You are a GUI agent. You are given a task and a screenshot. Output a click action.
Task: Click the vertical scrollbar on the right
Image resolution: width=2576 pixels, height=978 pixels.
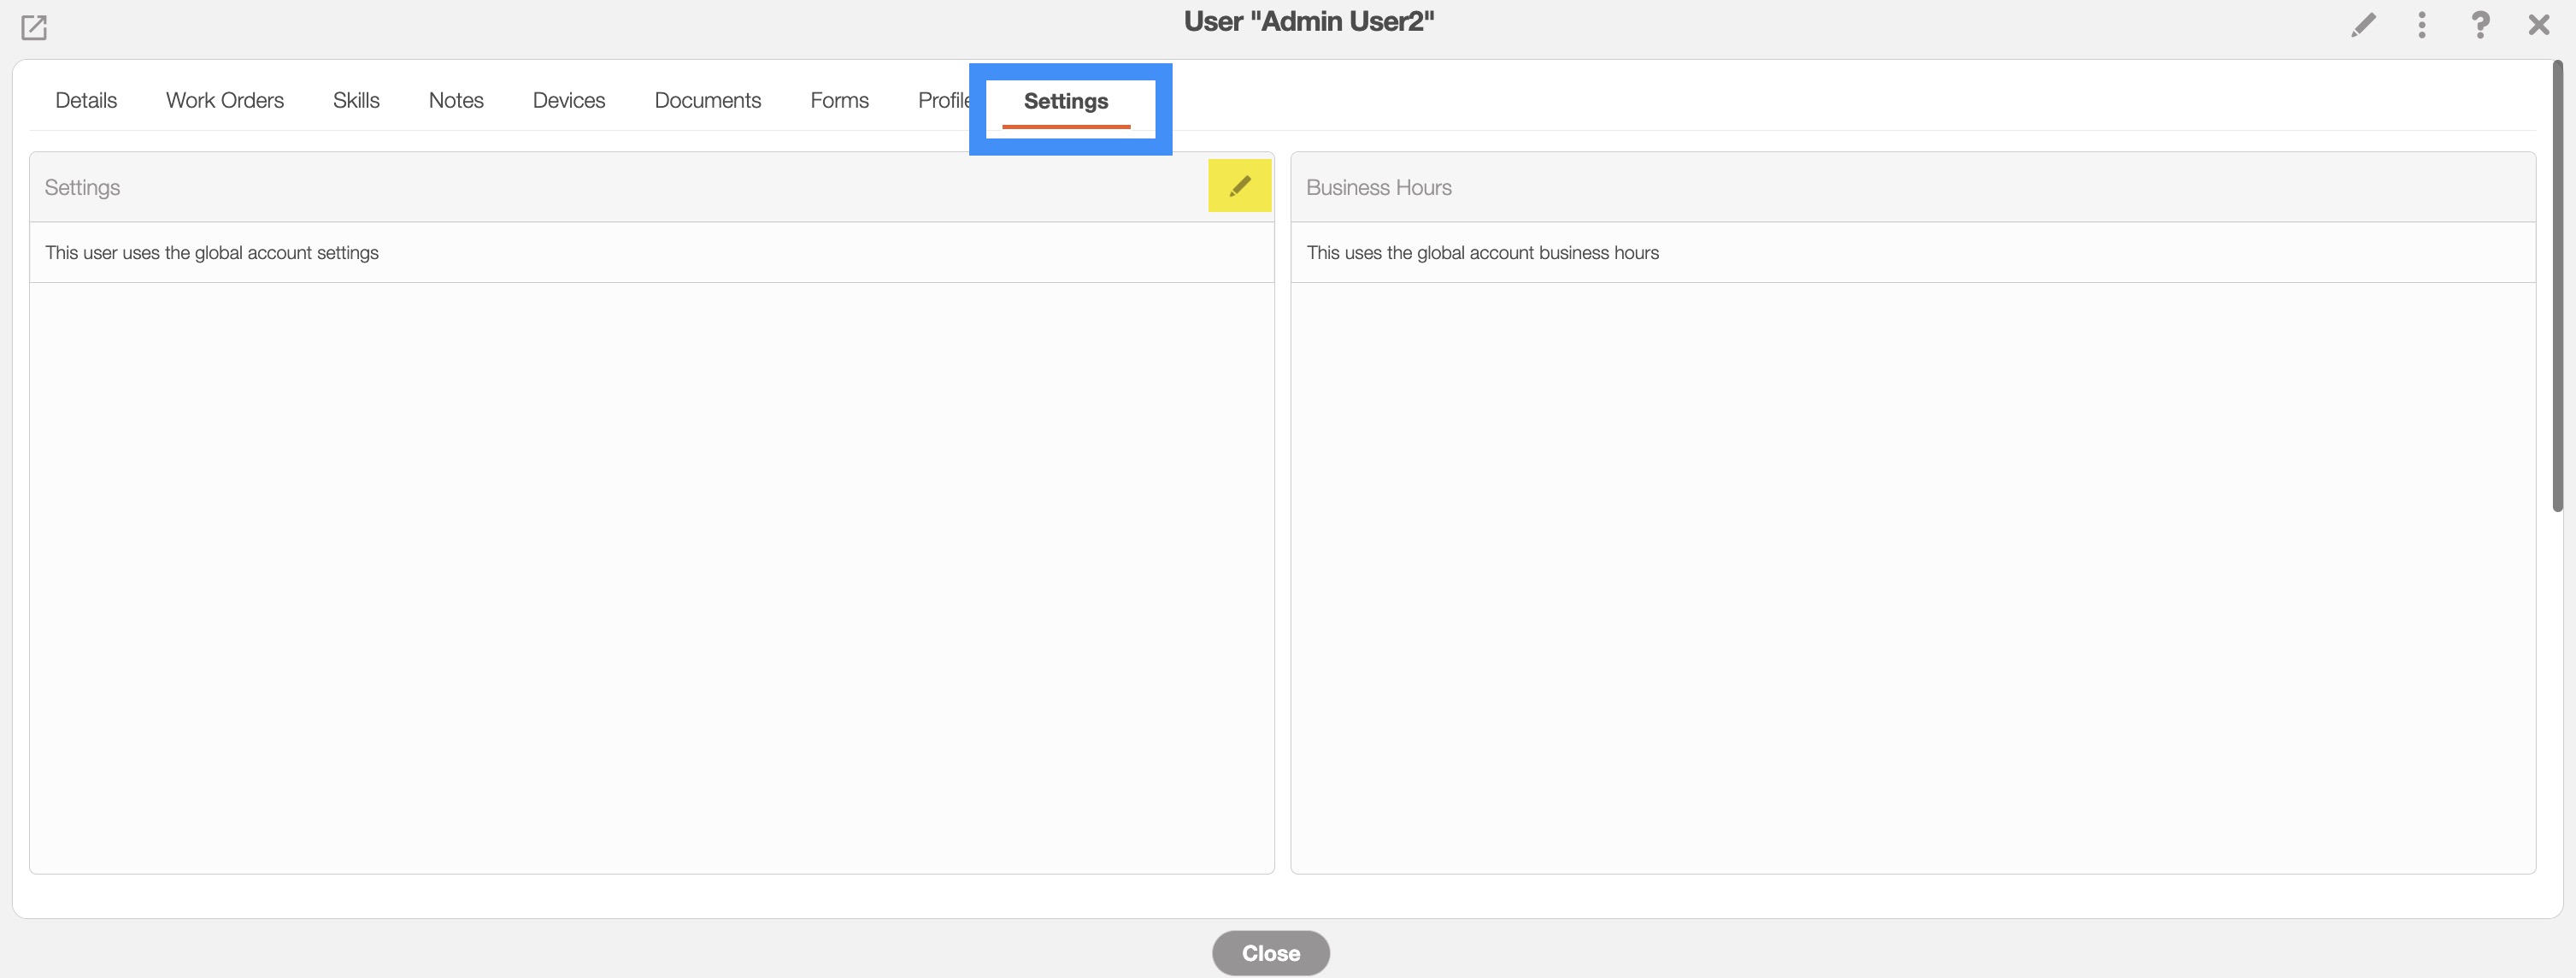pyautogui.click(x=2557, y=290)
